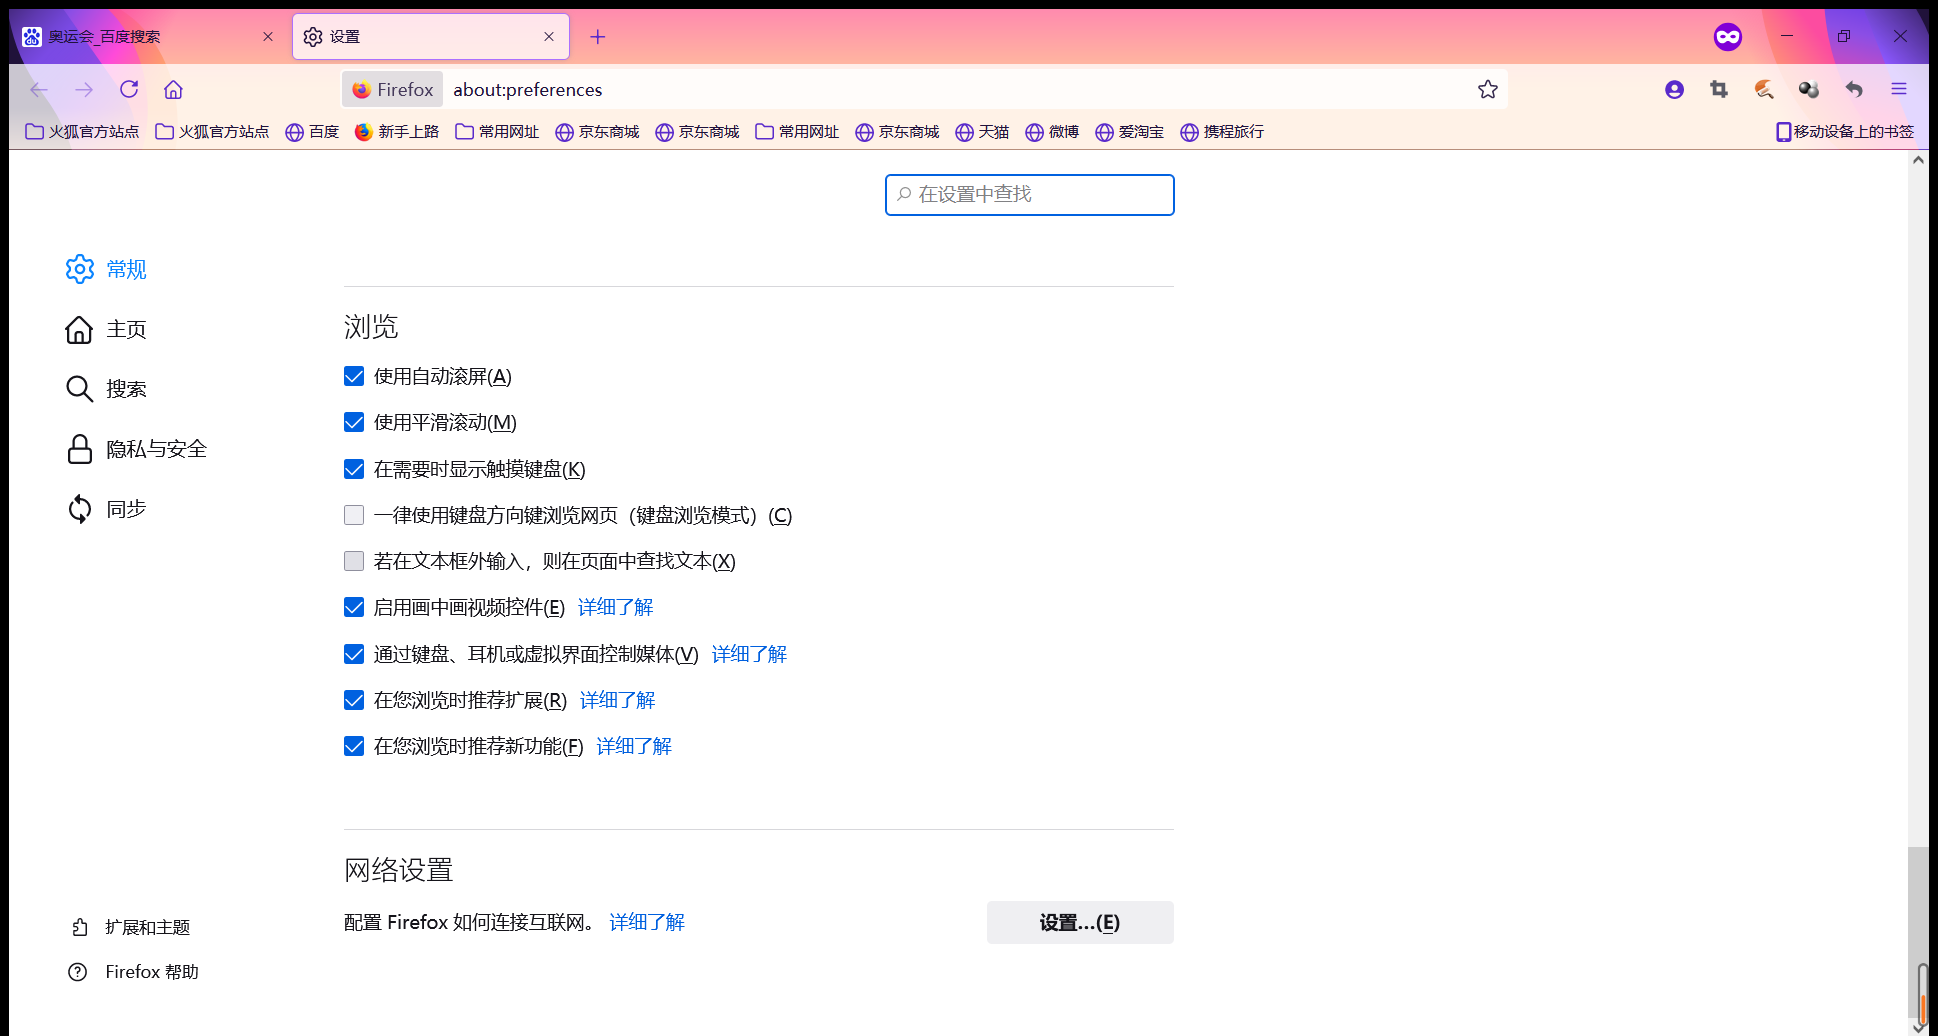This screenshot has width=1938, height=1036.
Task: Open the 同步 settings section
Action: (126, 508)
